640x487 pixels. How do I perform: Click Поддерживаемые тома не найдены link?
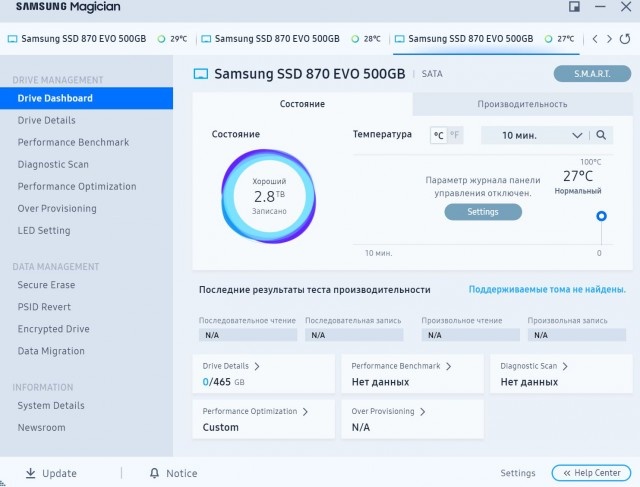[547, 289]
